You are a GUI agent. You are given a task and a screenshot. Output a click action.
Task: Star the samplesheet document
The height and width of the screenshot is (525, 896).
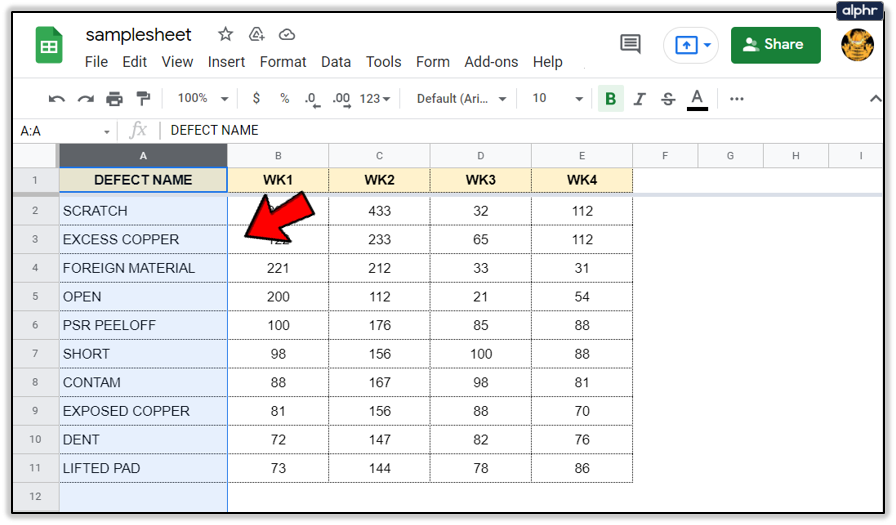225,35
